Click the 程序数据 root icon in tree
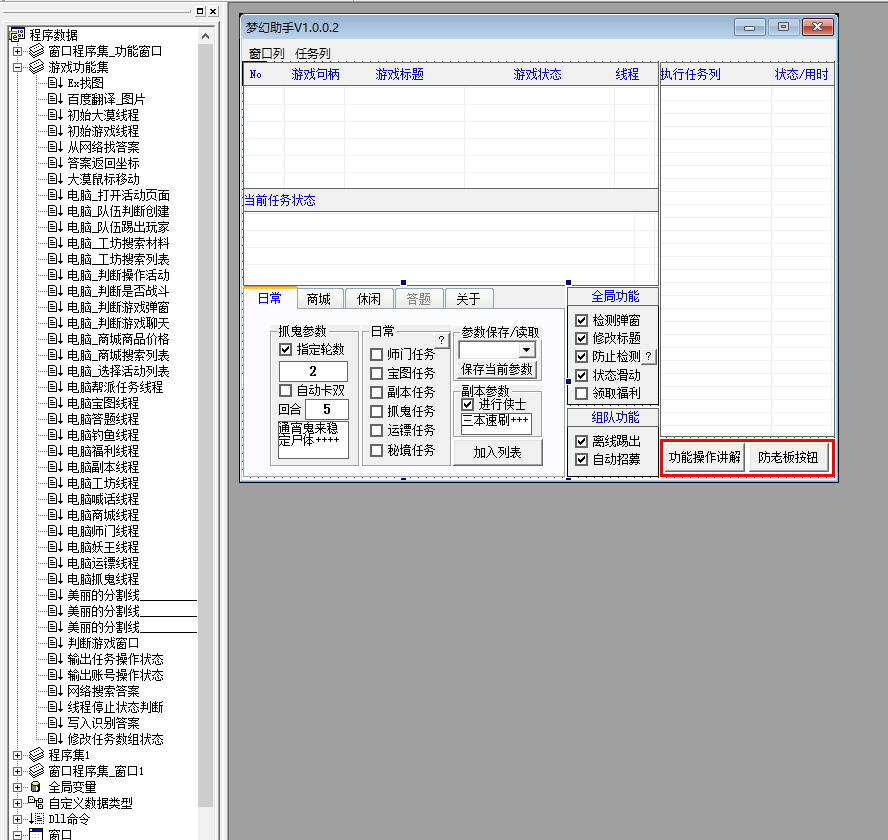 click(x=16, y=35)
